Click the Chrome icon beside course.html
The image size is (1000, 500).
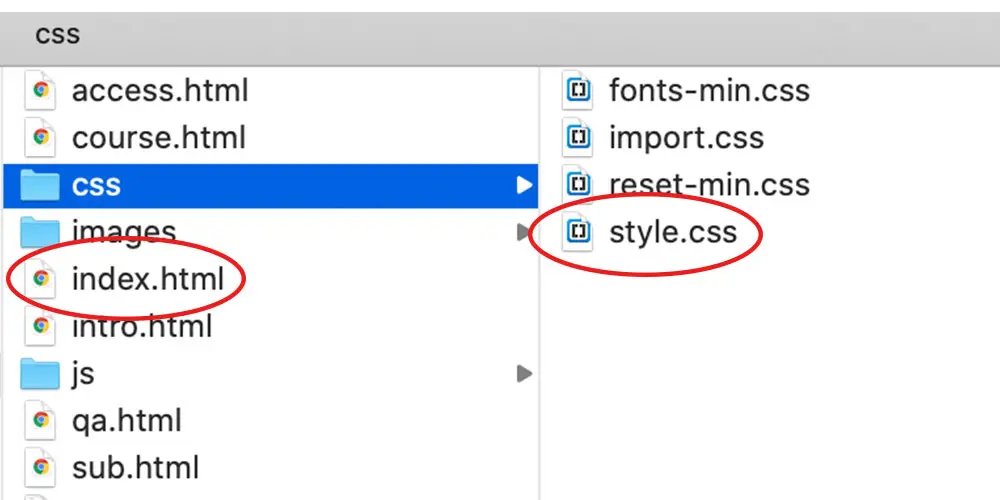(x=40, y=138)
